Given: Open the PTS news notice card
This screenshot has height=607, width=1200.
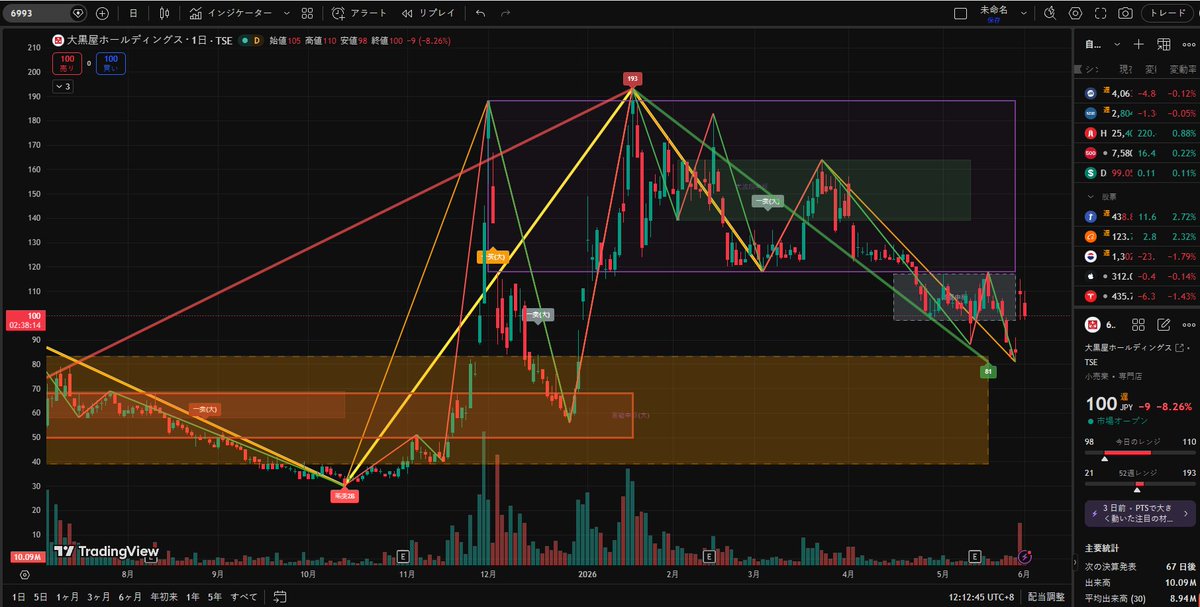Looking at the screenshot, I should click(x=1140, y=513).
